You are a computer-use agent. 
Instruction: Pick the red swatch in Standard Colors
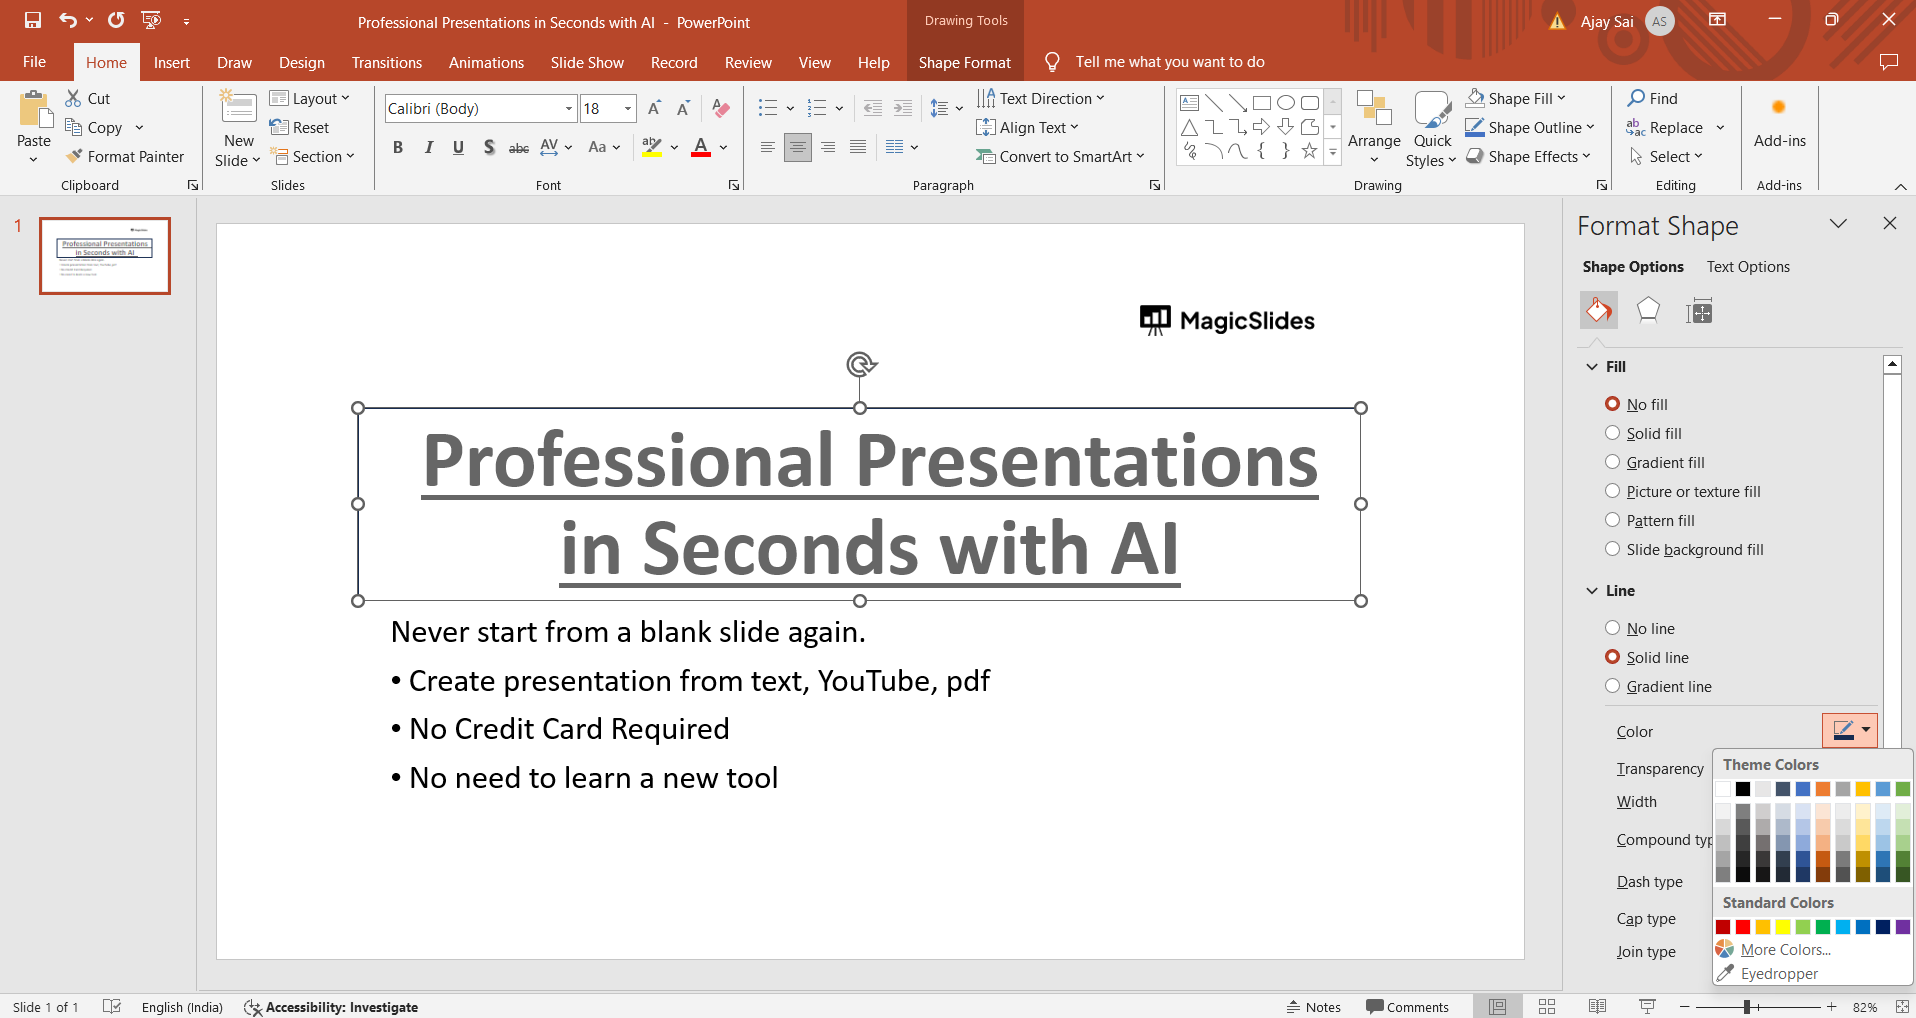(x=1742, y=927)
